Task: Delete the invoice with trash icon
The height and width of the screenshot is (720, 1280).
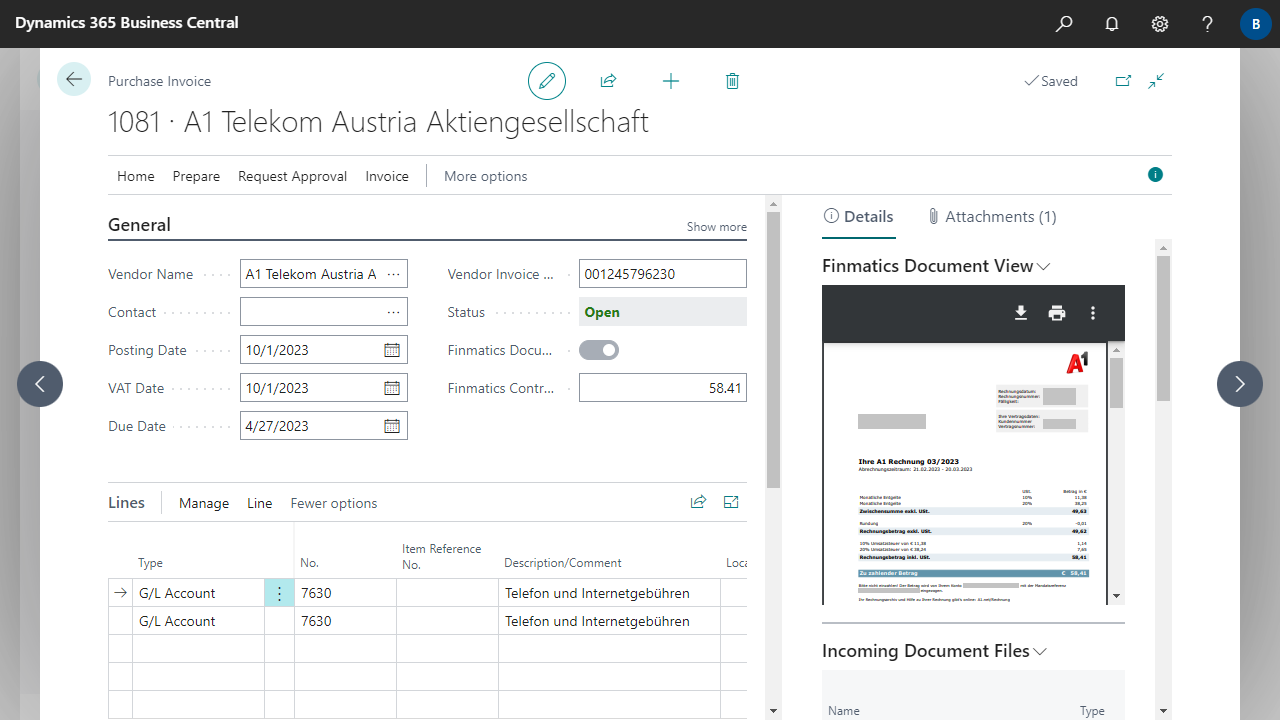Action: [732, 81]
